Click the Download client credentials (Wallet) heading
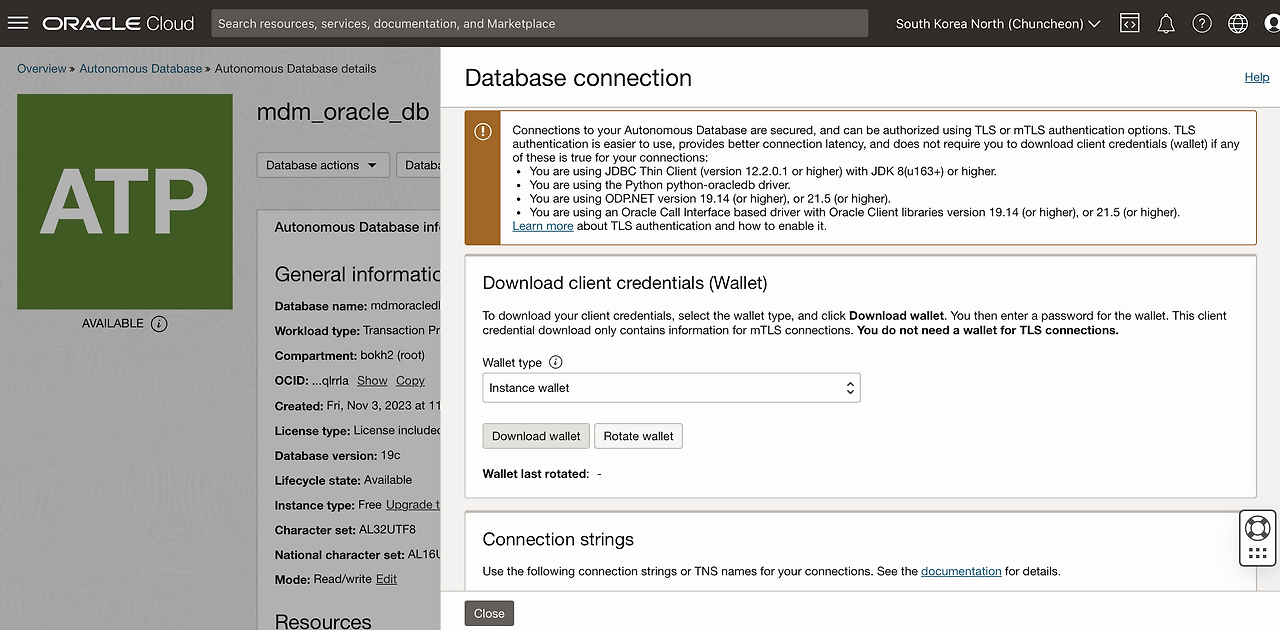 click(625, 283)
